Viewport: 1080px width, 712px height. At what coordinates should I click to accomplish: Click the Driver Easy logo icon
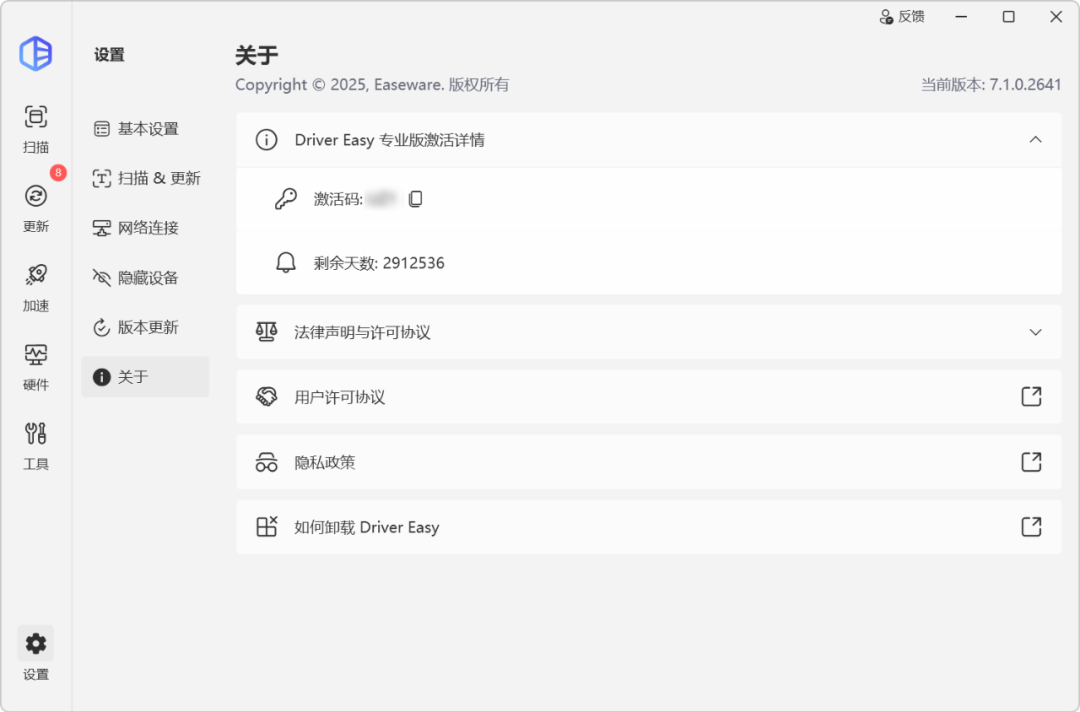(x=36, y=54)
